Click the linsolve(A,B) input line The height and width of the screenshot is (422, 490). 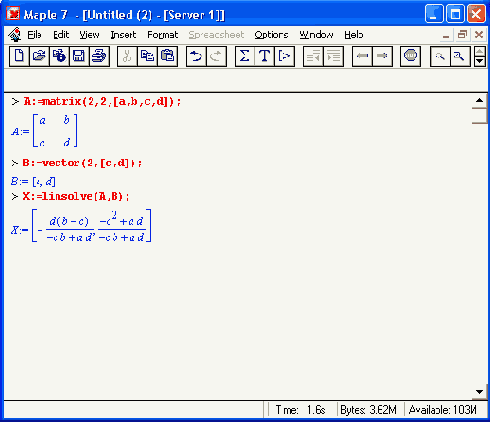coord(76,196)
